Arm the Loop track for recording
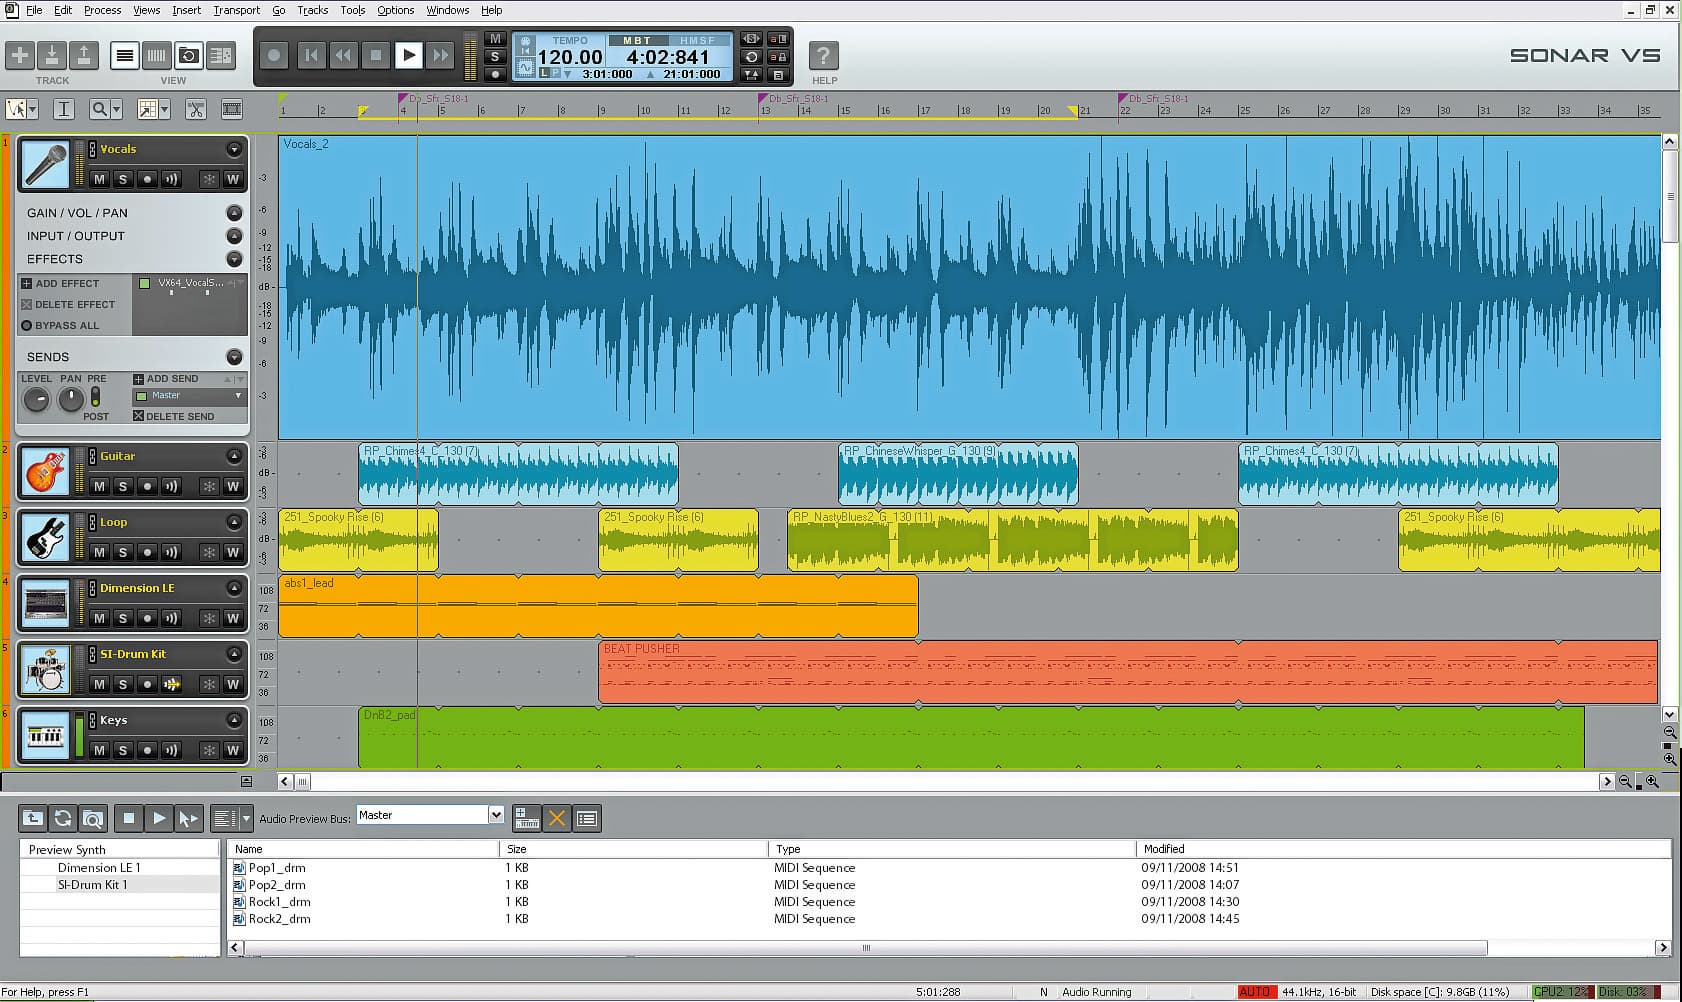This screenshot has width=1682, height=1002. [147, 553]
